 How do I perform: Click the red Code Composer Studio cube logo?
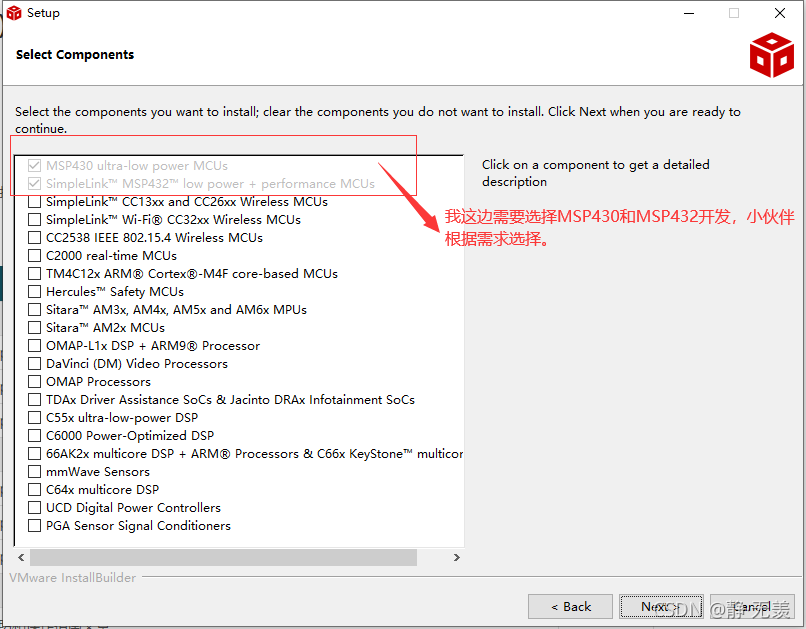pos(772,55)
